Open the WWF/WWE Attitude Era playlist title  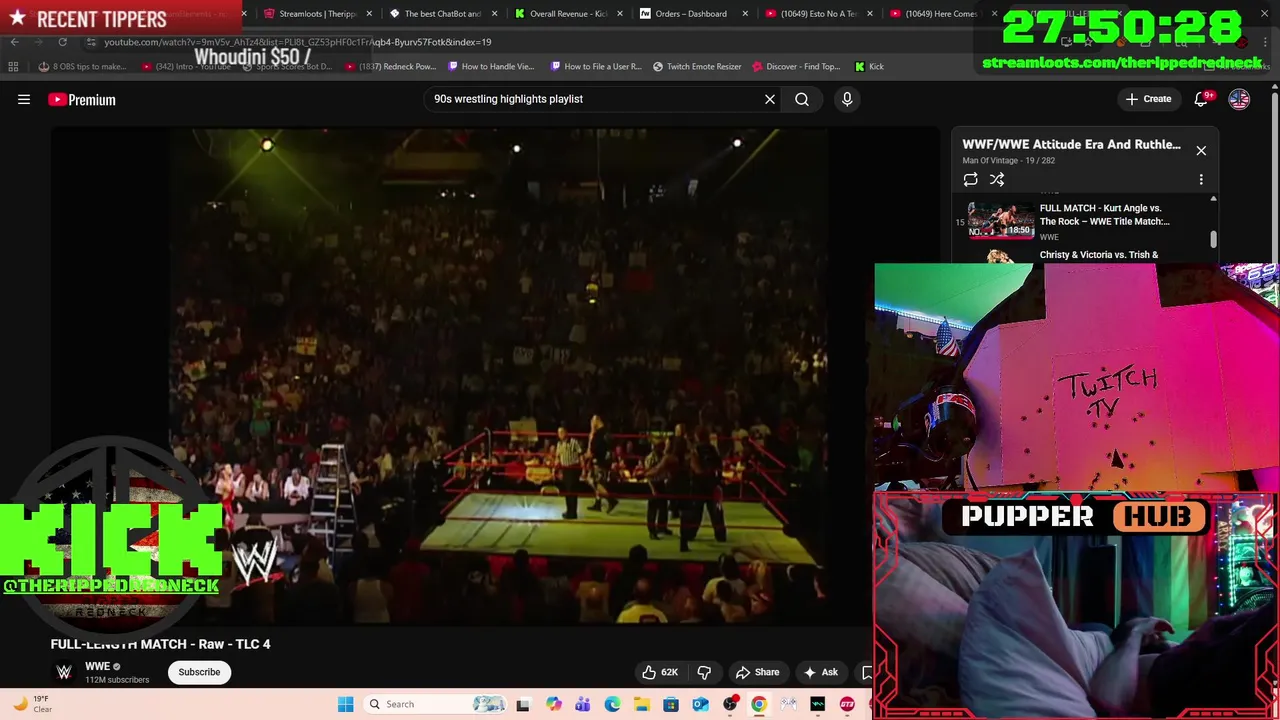pos(1071,144)
